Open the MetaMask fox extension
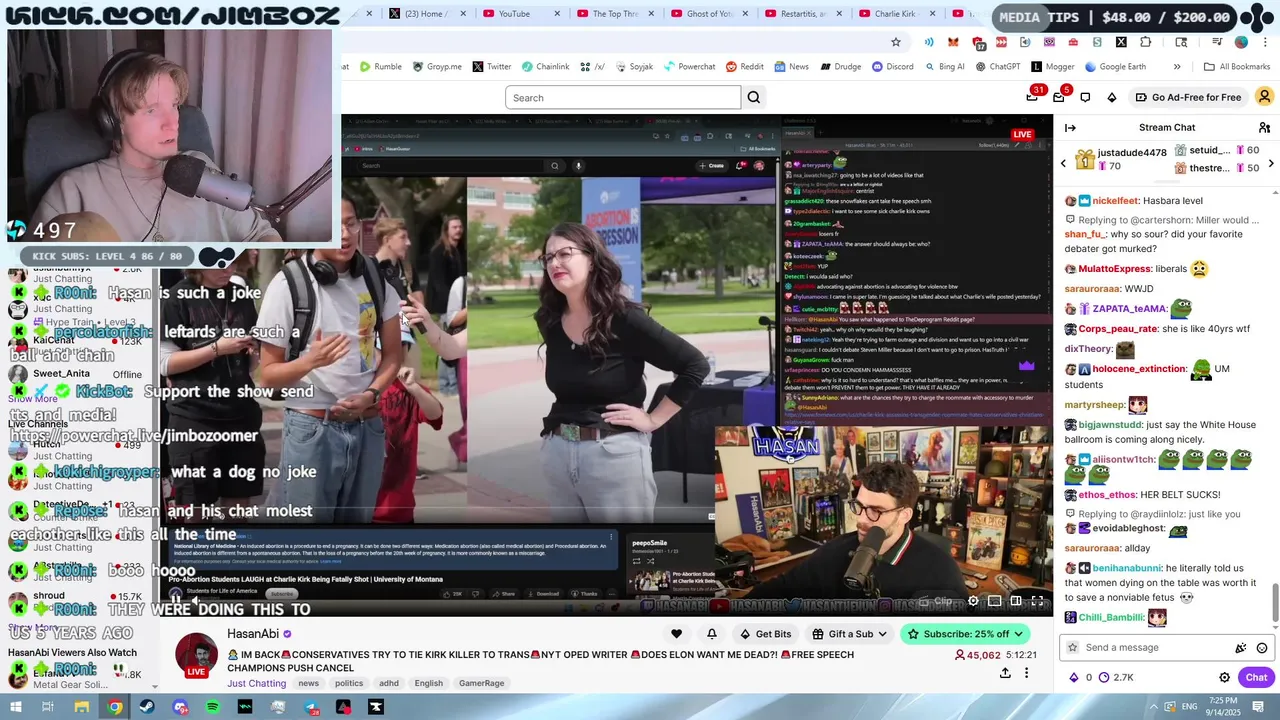The image size is (1280, 720). 953,42
